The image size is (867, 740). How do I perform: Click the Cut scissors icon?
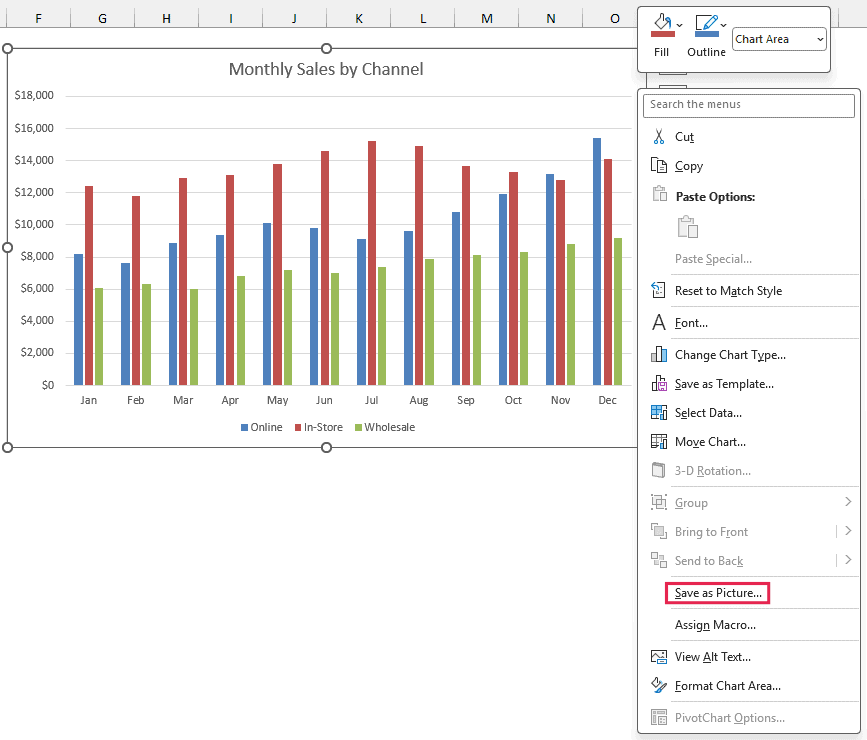point(659,137)
